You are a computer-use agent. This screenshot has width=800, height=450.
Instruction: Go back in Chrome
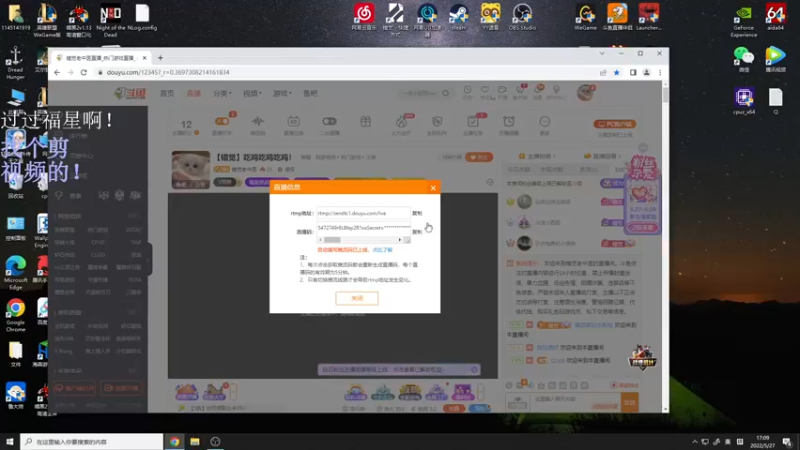(57, 72)
